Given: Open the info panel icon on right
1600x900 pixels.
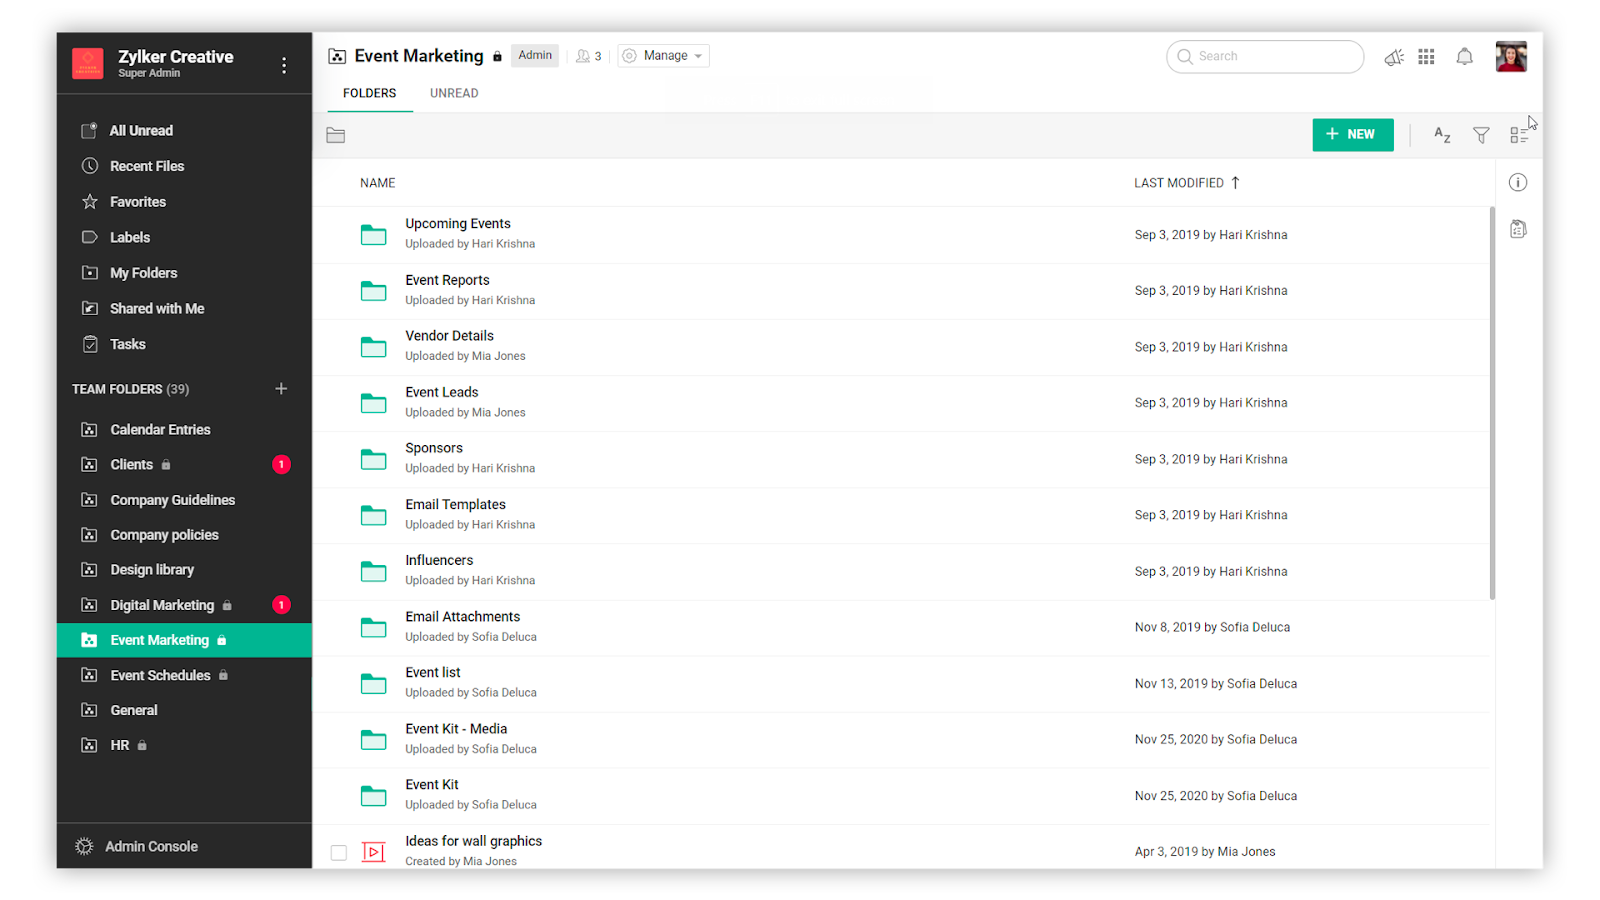Looking at the screenshot, I should pyautogui.click(x=1517, y=182).
